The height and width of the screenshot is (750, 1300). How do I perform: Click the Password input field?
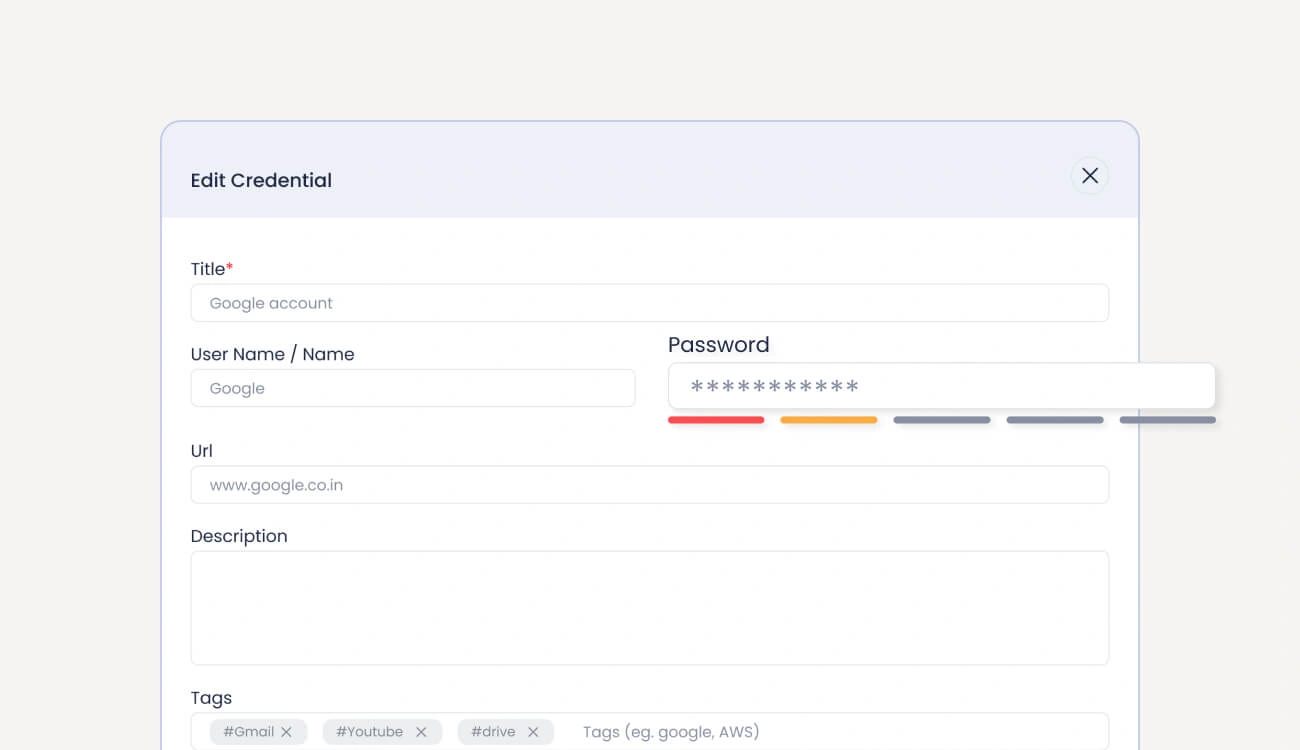[x=942, y=386]
